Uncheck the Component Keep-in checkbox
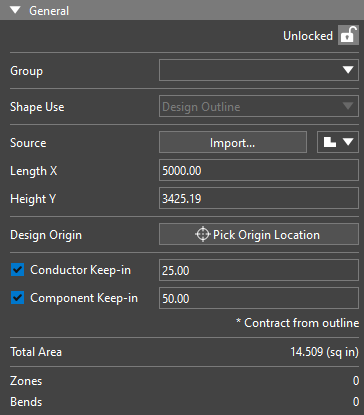364x415 pixels. (x=17, y=298)
